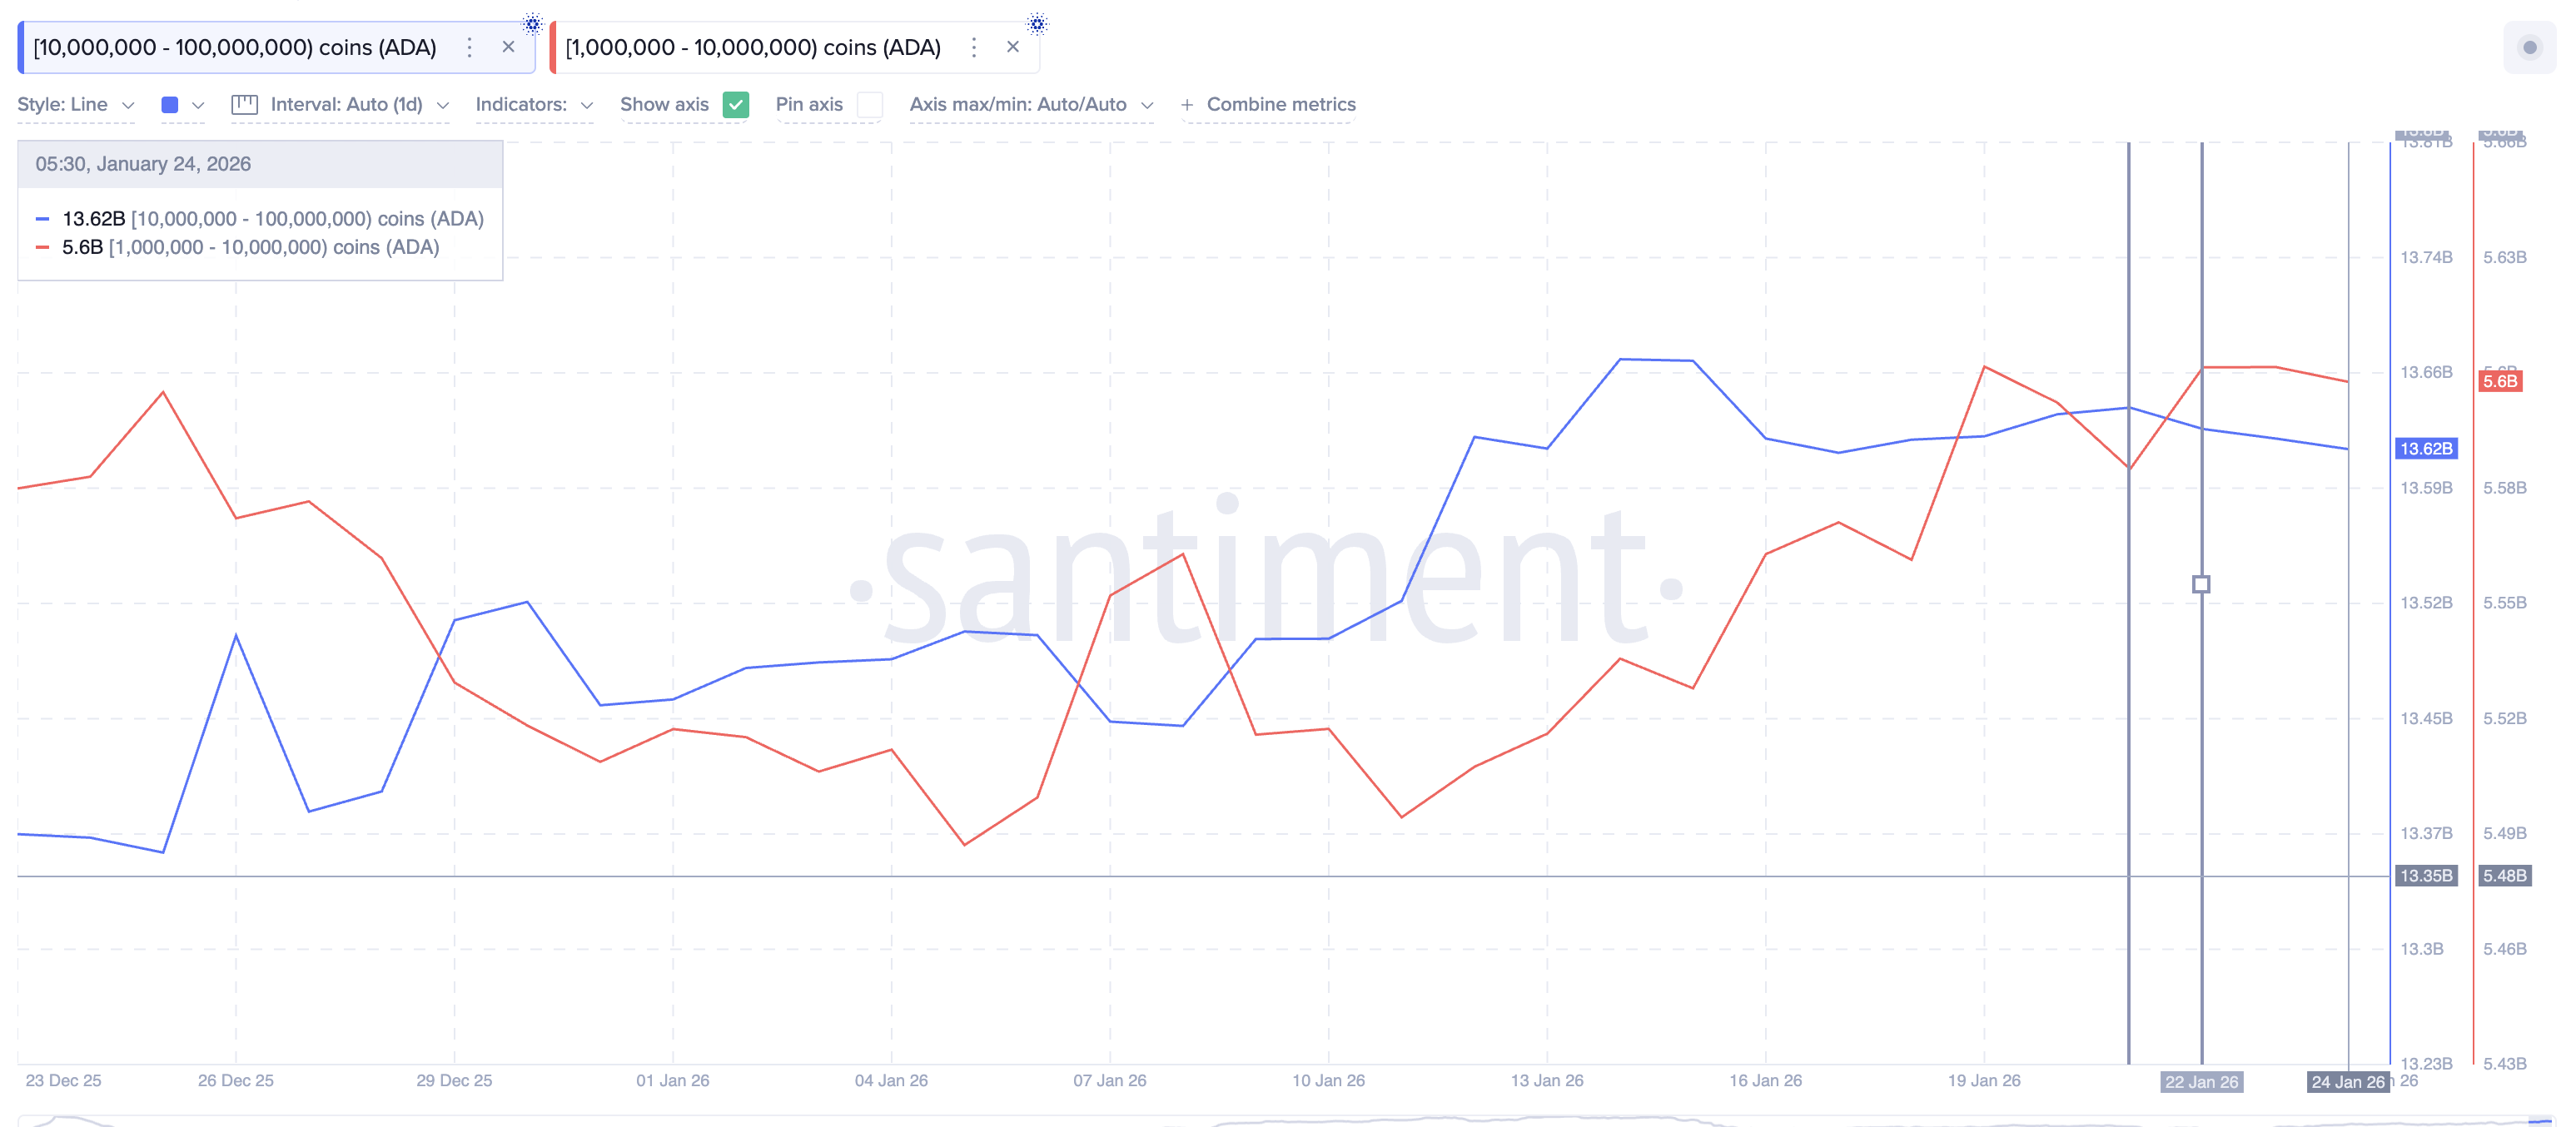The width and height of the screenshot is (2576, 1127).
Task: Enable the Pin axis checkbox
Action: point(870,104)
